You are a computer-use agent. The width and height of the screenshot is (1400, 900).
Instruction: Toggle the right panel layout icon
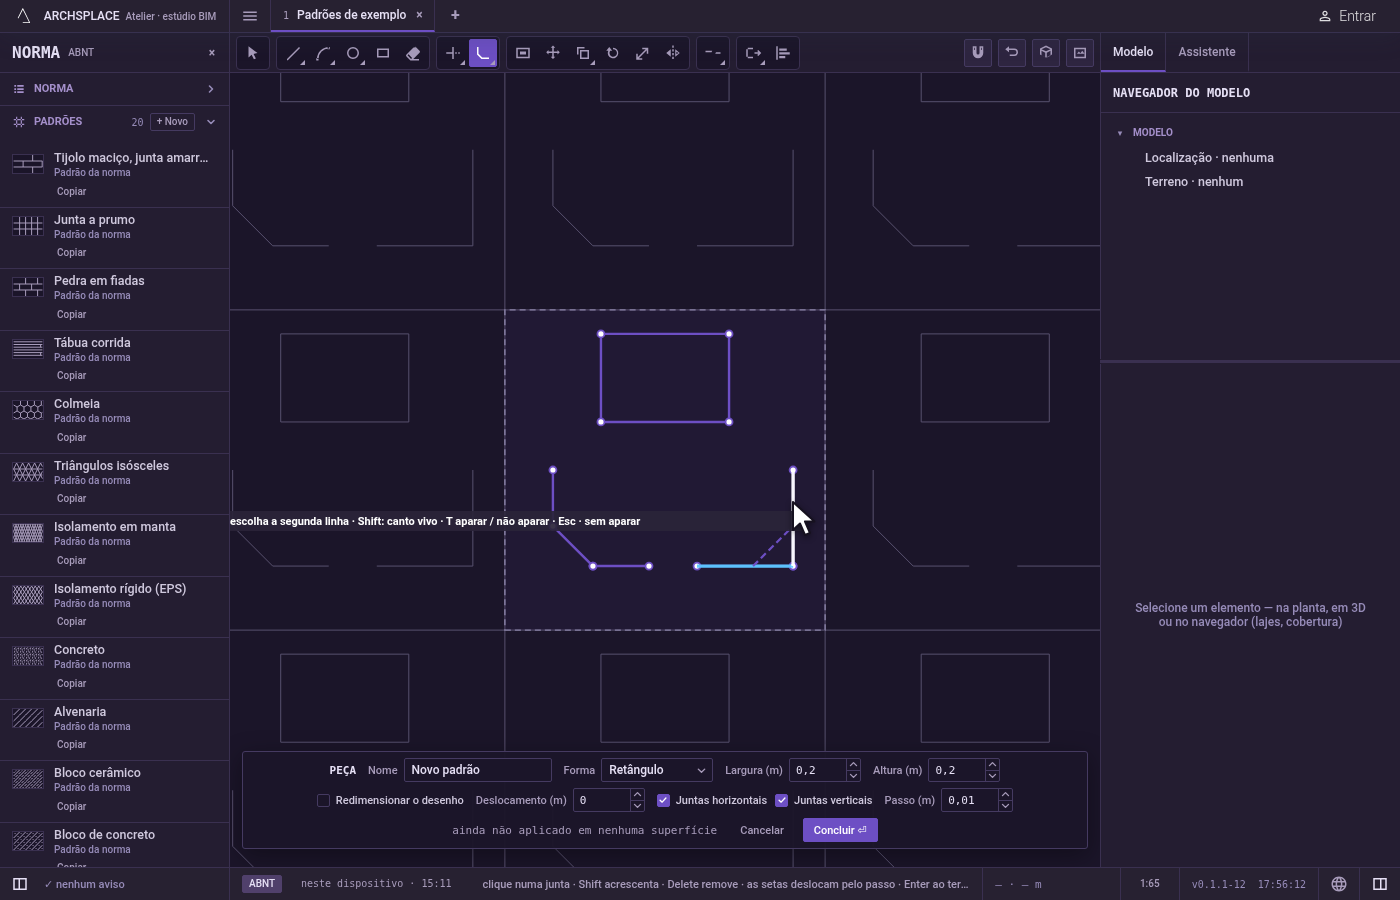[1380, 884]
